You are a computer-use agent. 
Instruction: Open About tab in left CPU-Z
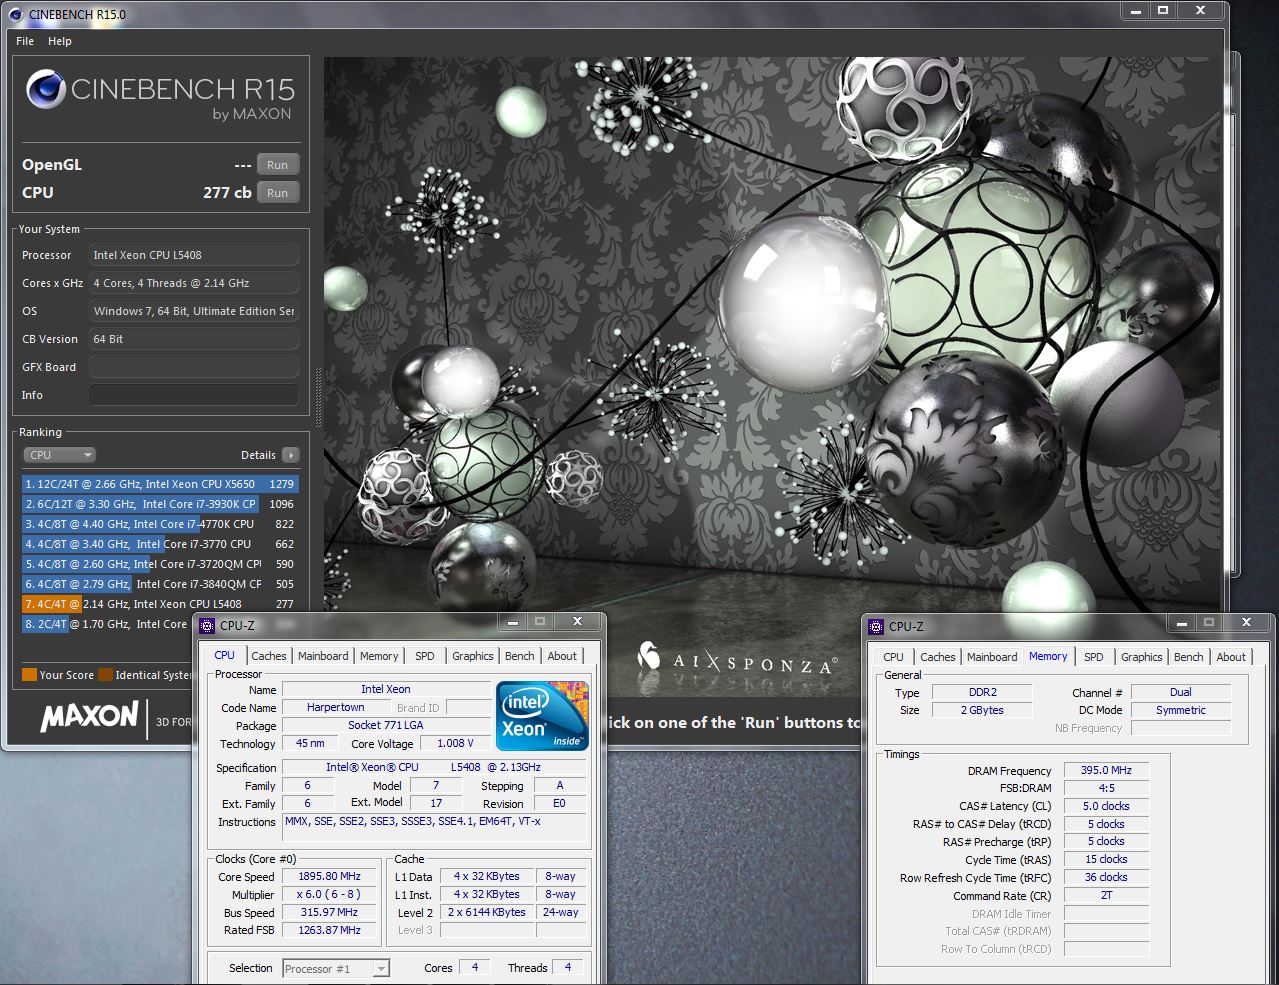562,656
